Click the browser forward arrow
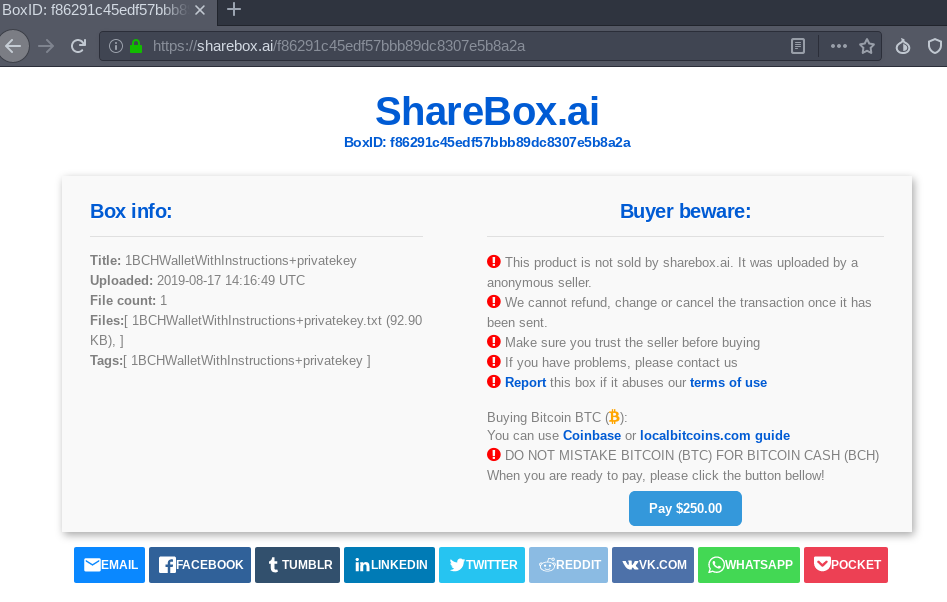The width and height of the screenshot is (947, 602). pos(46,46)
